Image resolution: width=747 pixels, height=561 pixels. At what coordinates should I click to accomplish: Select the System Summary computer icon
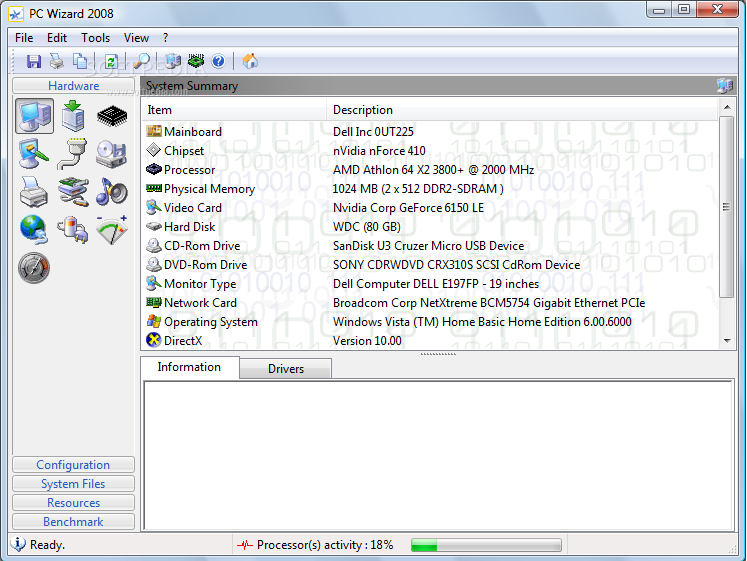[34, 116]
